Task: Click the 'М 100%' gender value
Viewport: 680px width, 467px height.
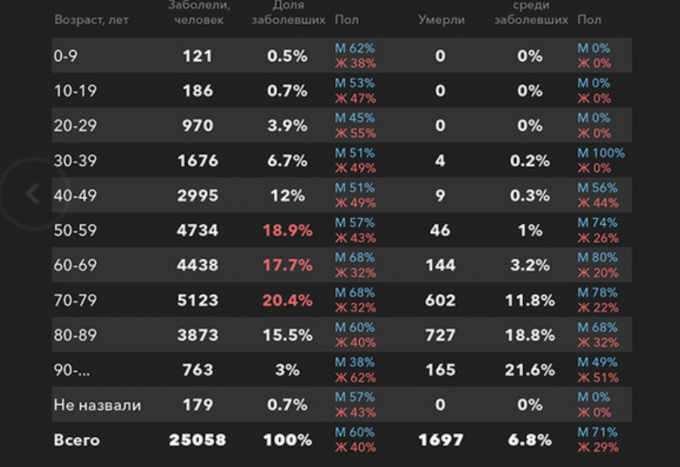Action: (x=600, y=153)
